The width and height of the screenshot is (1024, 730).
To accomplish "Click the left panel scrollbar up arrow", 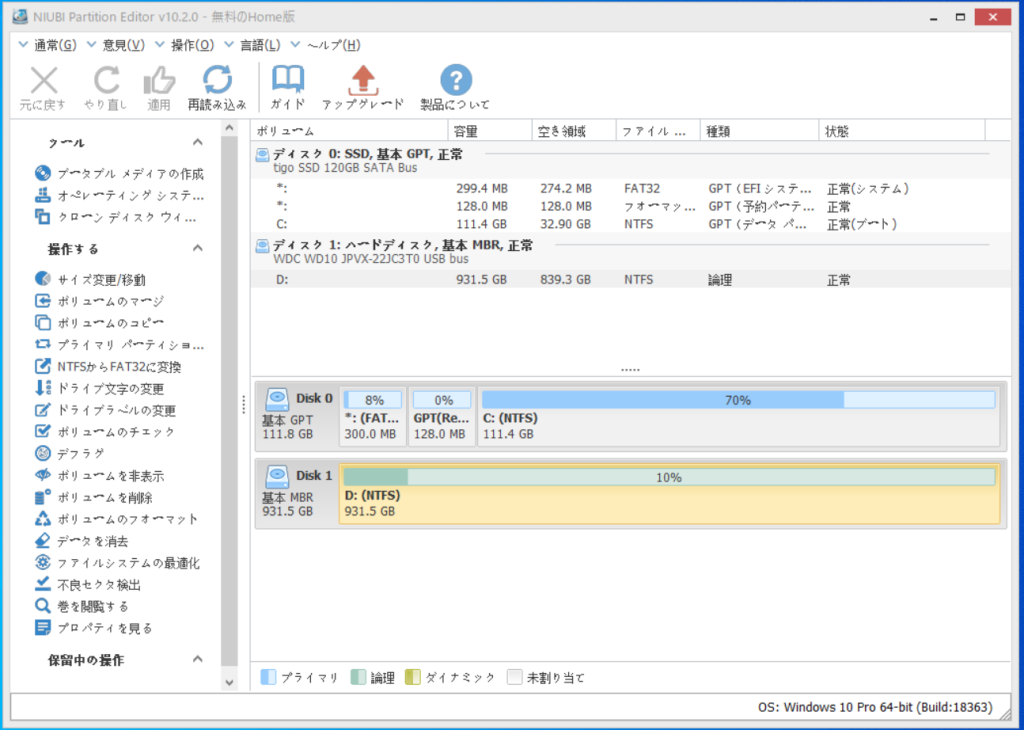I will coord(229,128).
